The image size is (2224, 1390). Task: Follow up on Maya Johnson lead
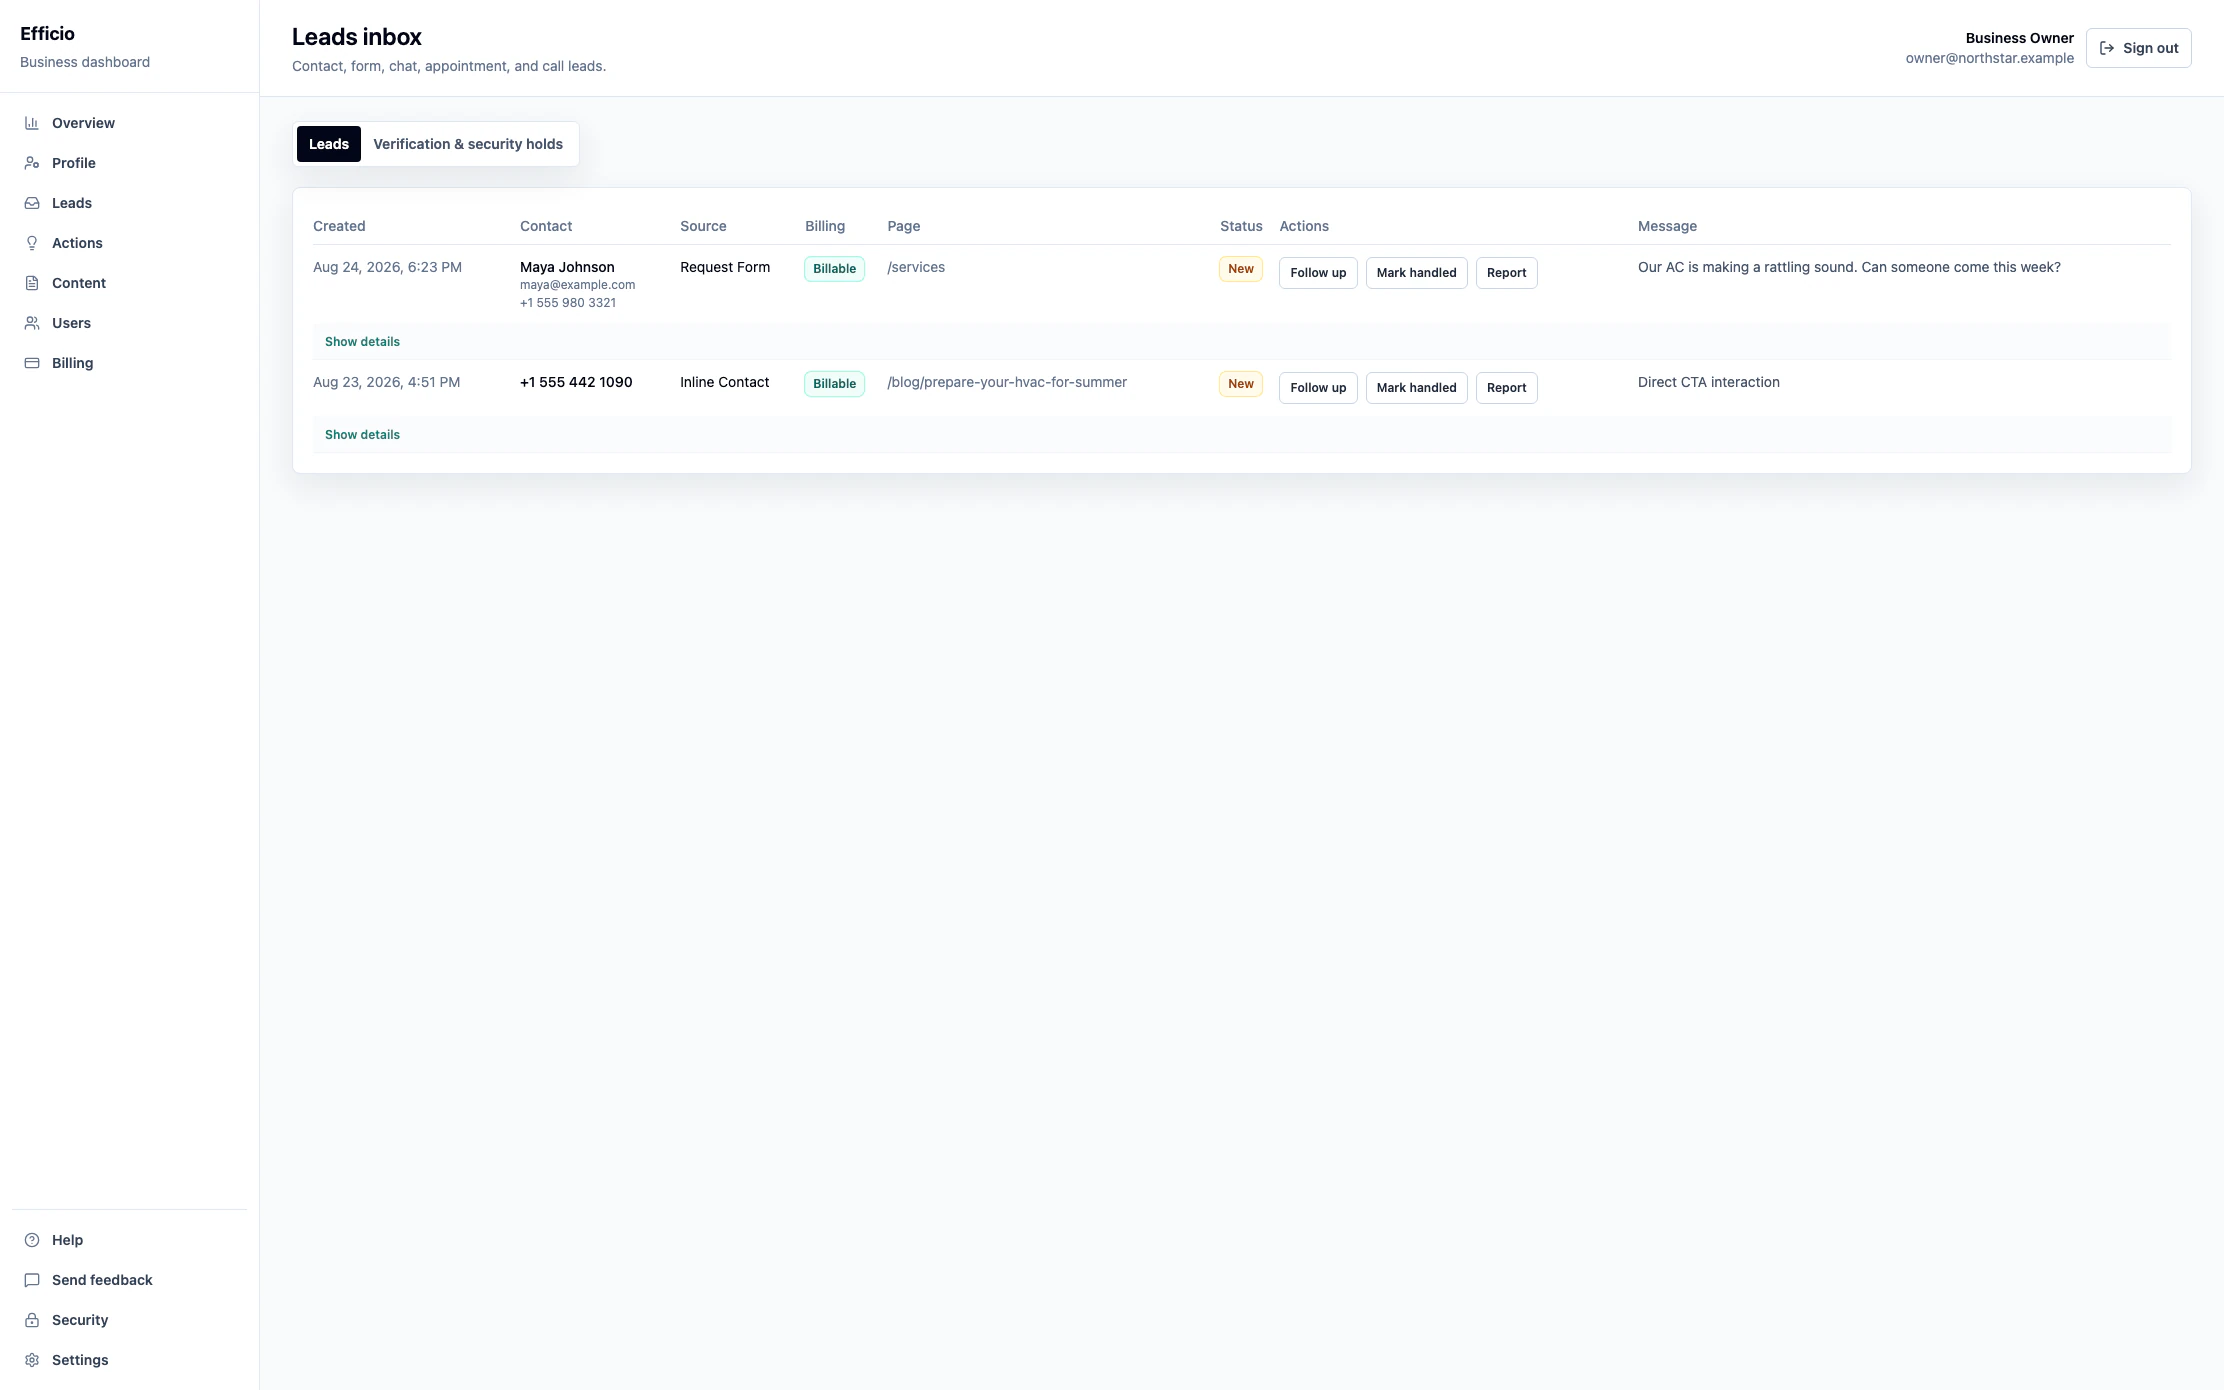(1318, 273)
